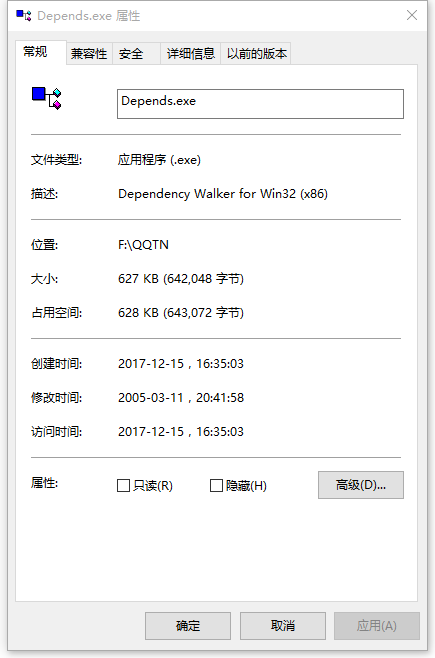Go to the 以前的版本 tab
The width and height of the screenshot is (435, 658).
point(256,54)
